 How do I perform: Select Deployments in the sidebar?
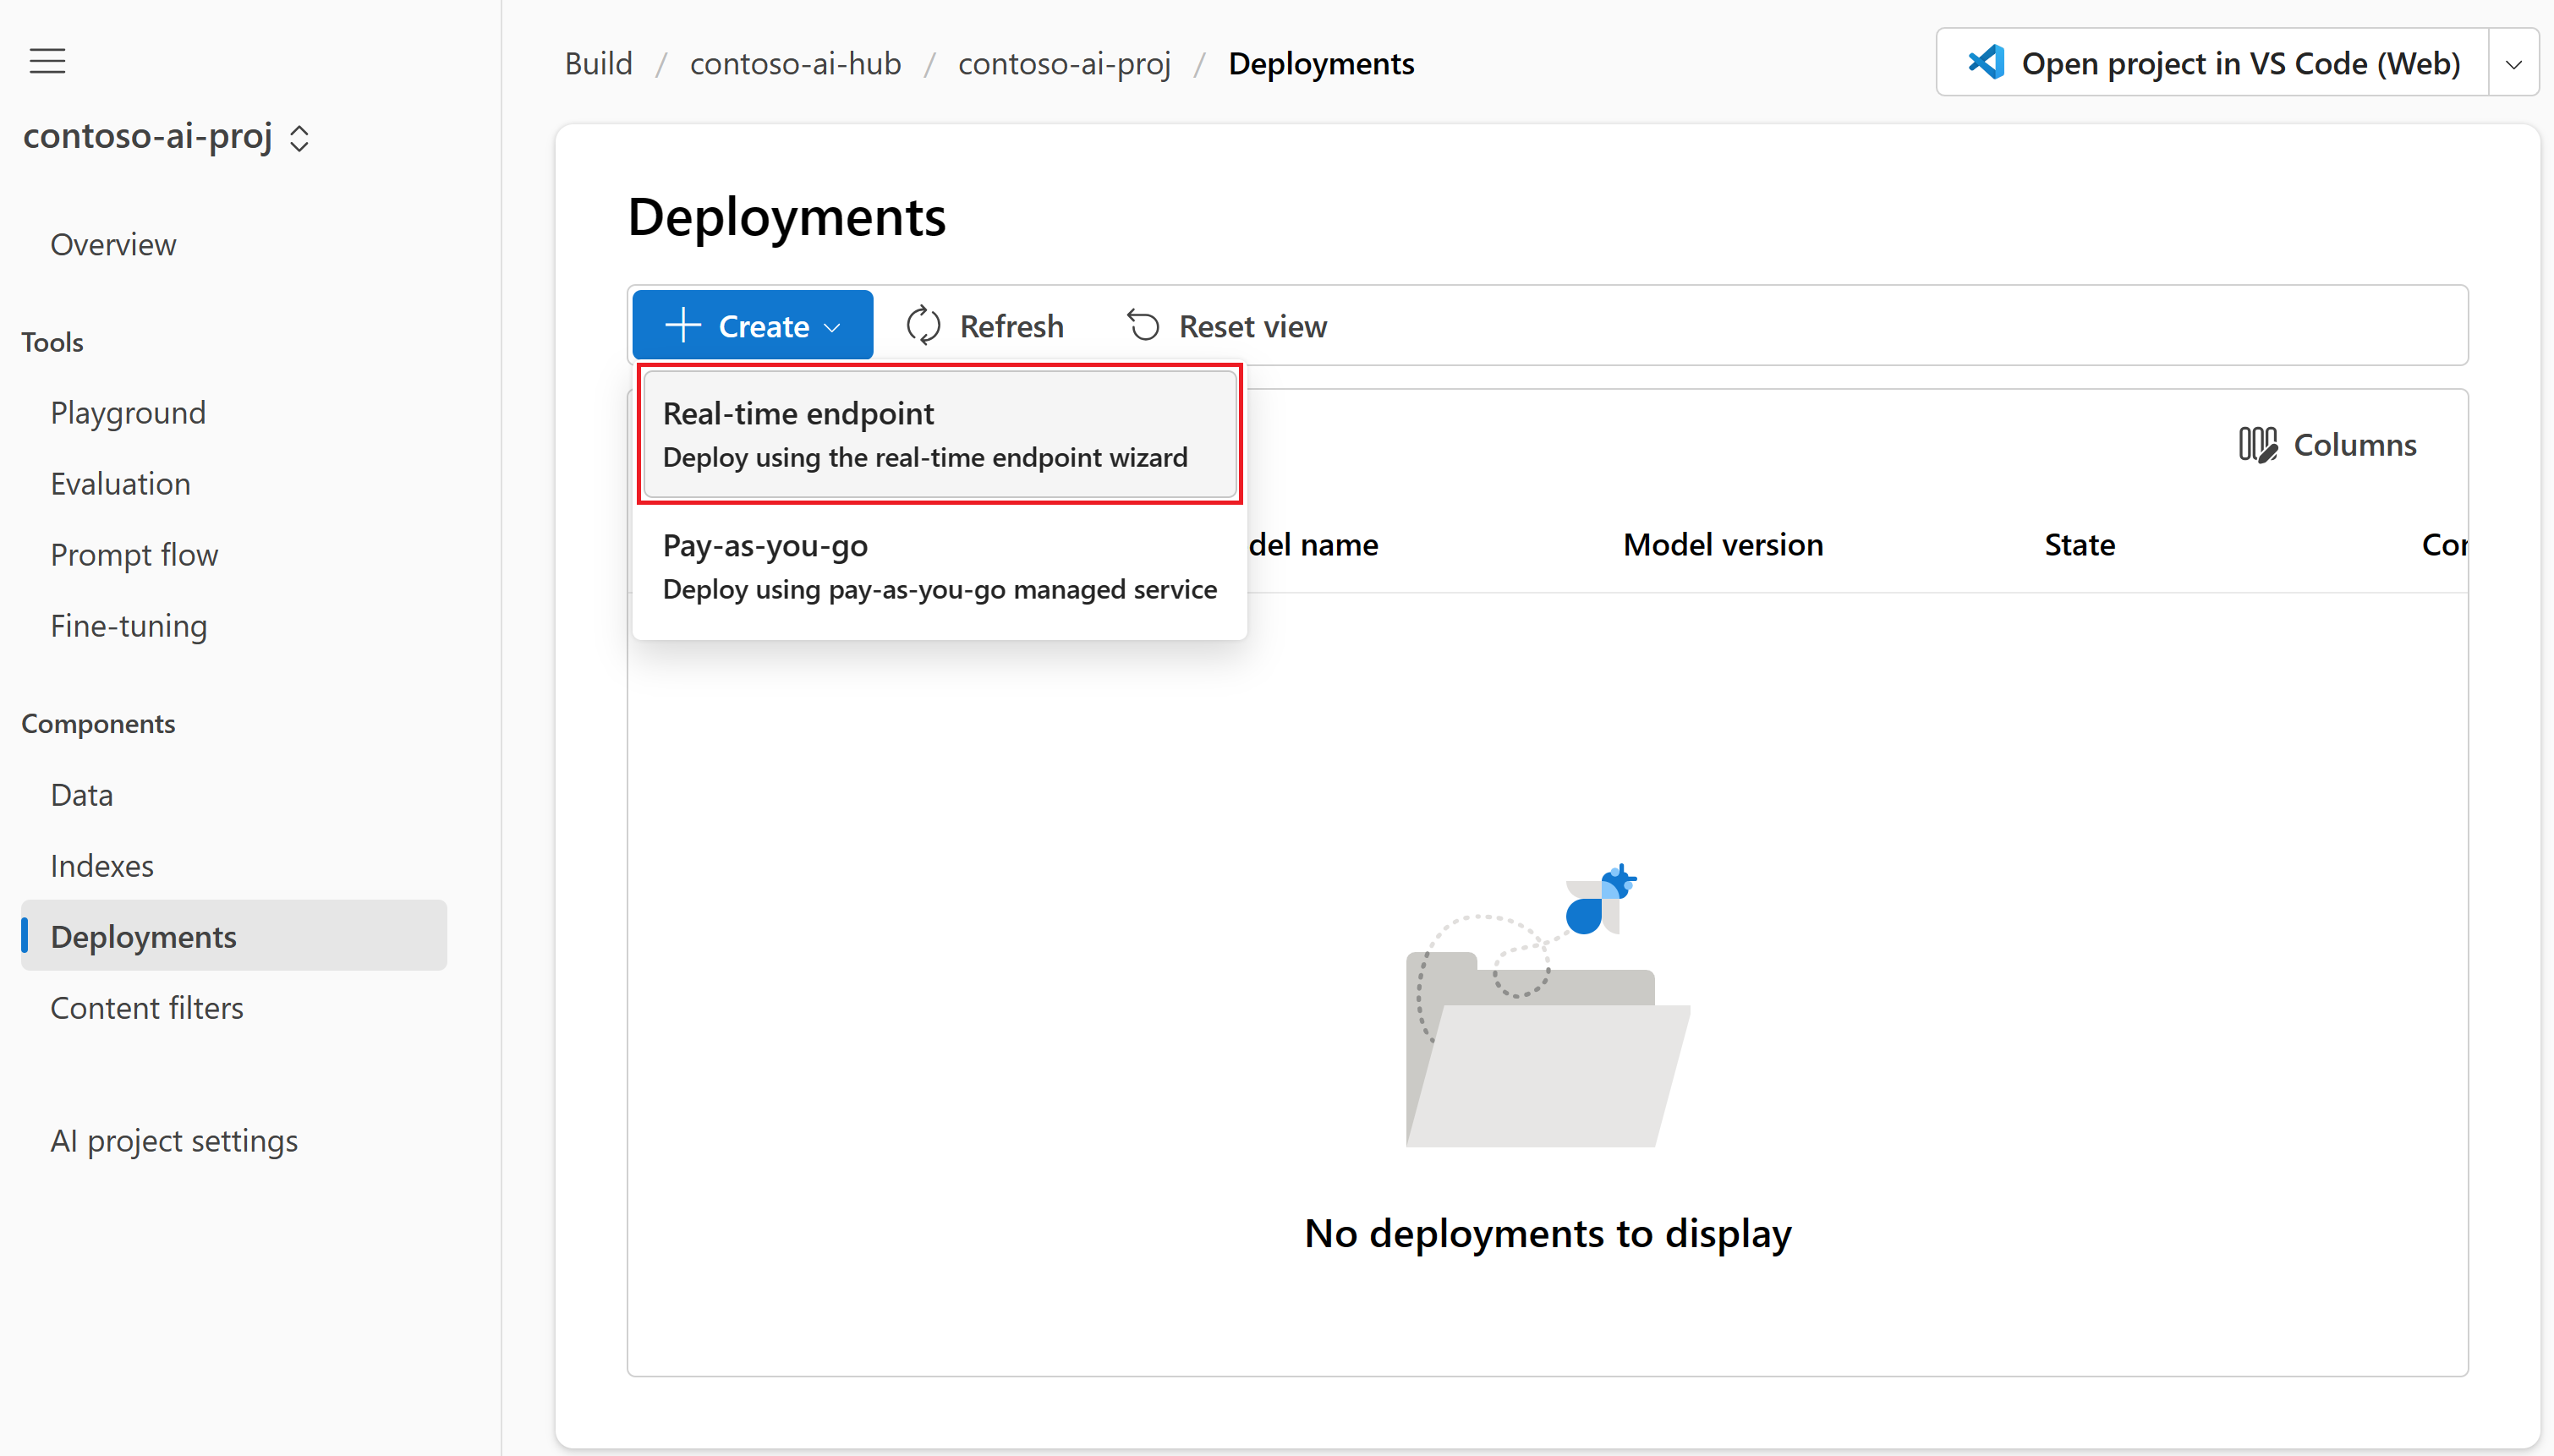(234, 936)
